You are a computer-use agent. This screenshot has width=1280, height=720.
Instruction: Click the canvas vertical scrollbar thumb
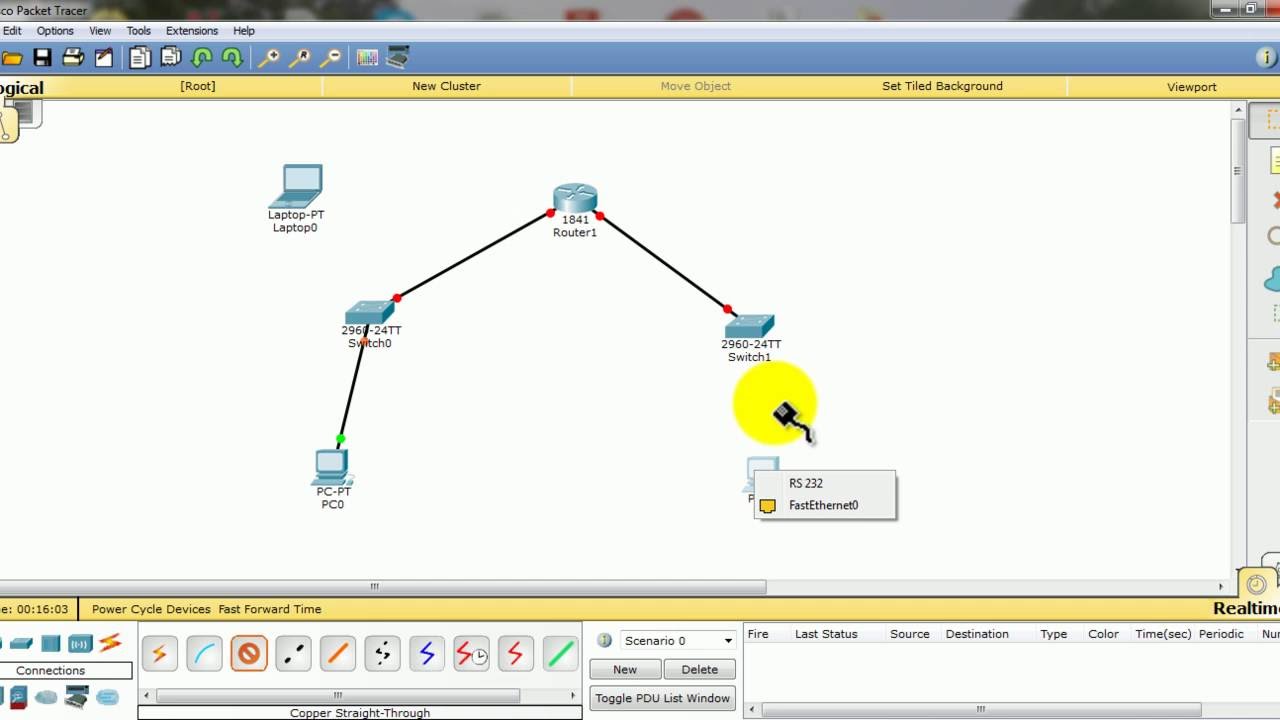tap(1237, 170)
